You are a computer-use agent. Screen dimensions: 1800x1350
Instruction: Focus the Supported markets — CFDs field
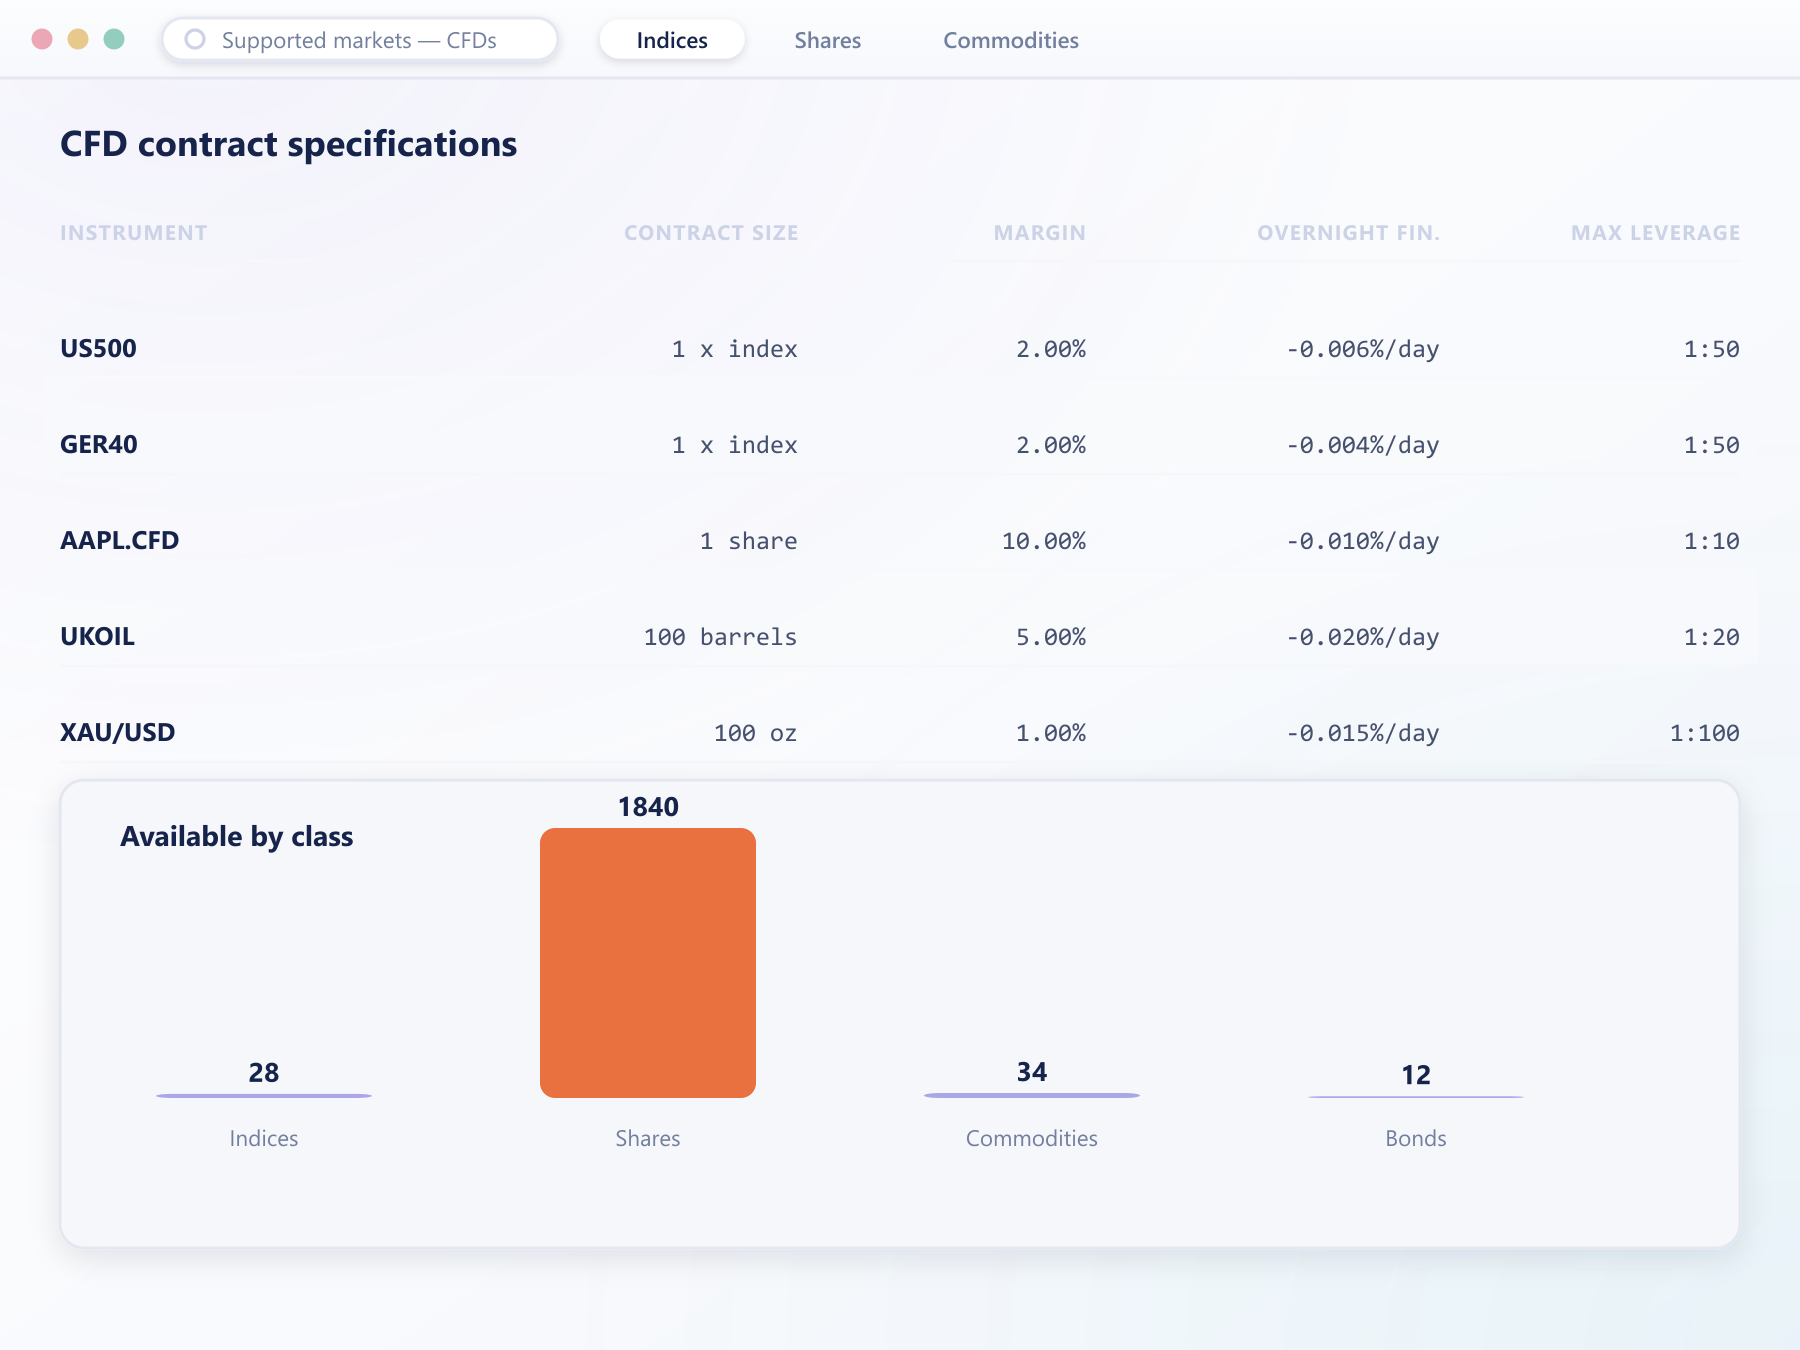pos(360,40)
